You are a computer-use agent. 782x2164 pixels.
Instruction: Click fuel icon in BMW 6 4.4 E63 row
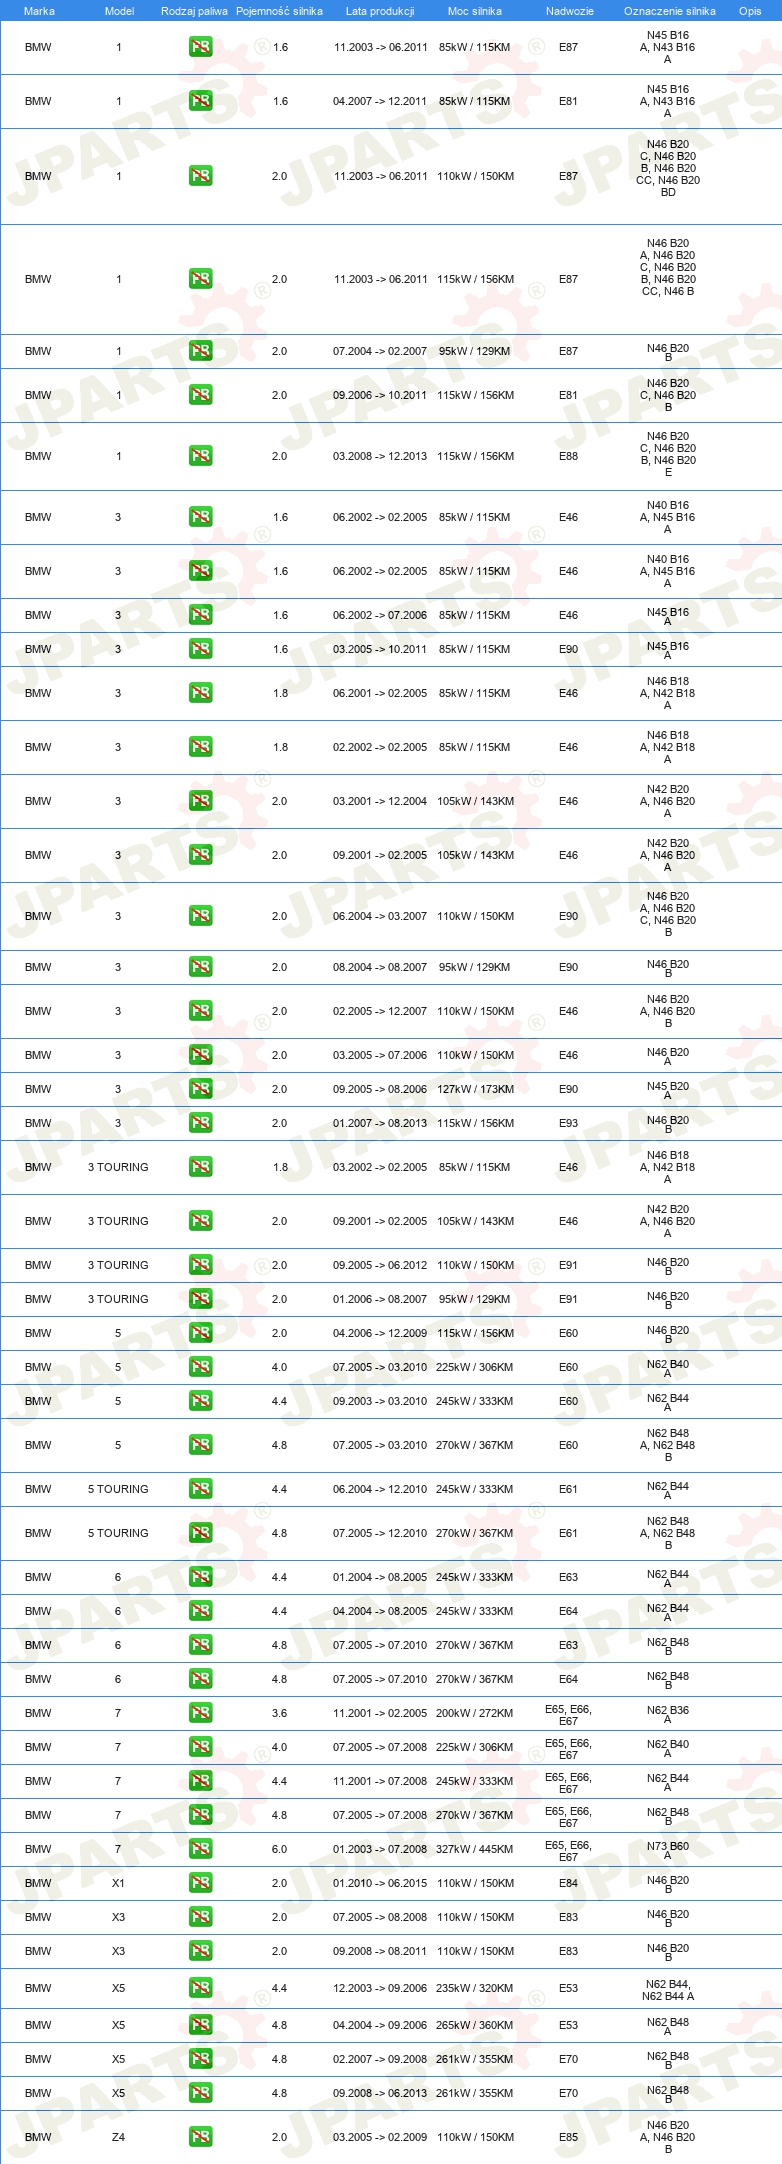(x=200, y=1577)
